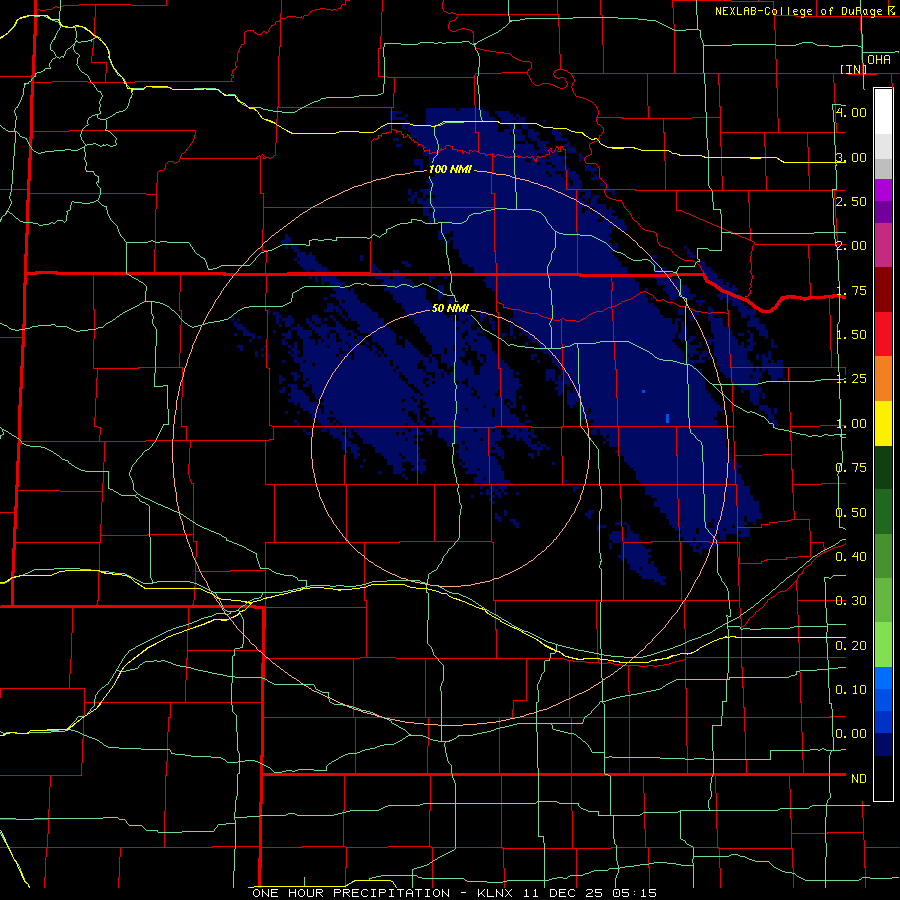Select the 3.00 legend value
Screen dimensions: 900x900
[x=851, y=157]
